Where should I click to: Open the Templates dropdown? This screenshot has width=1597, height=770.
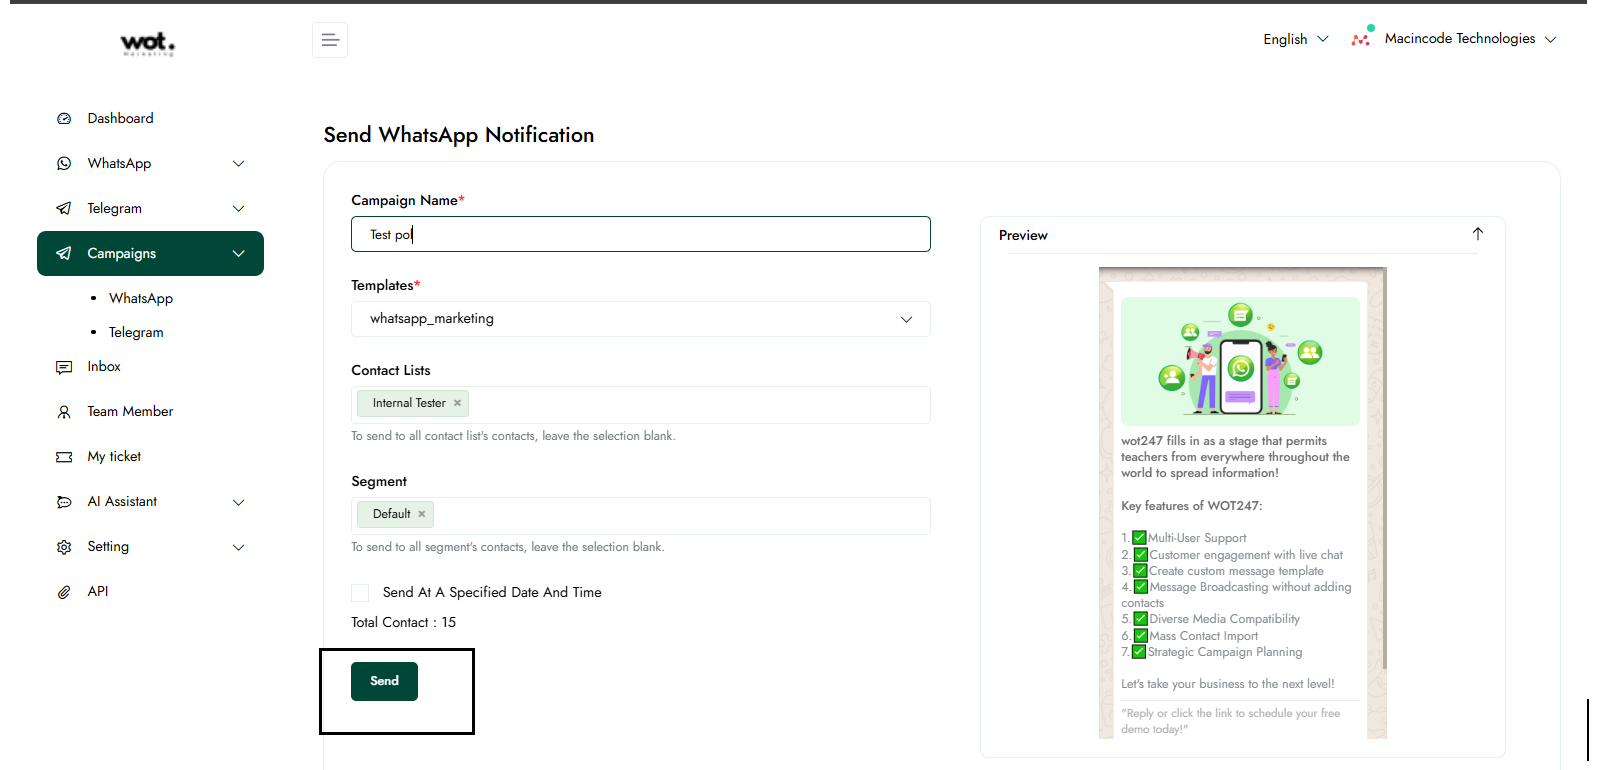pyautogui.click(x=640, y=319)
